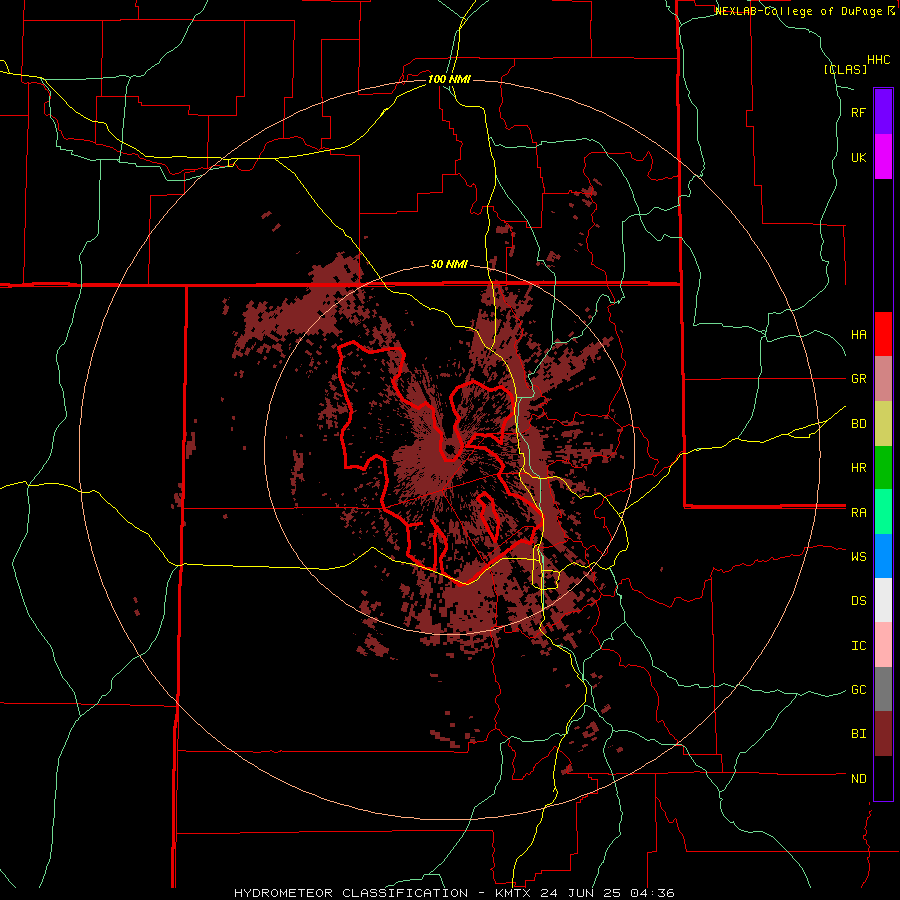Click the RF legend label
Image resolution: width=900 pixels, height=900 pixels.
pos(858,112)
